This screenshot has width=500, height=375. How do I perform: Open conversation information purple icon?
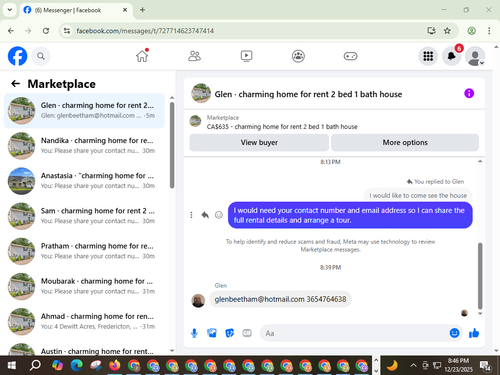[469, 93]
